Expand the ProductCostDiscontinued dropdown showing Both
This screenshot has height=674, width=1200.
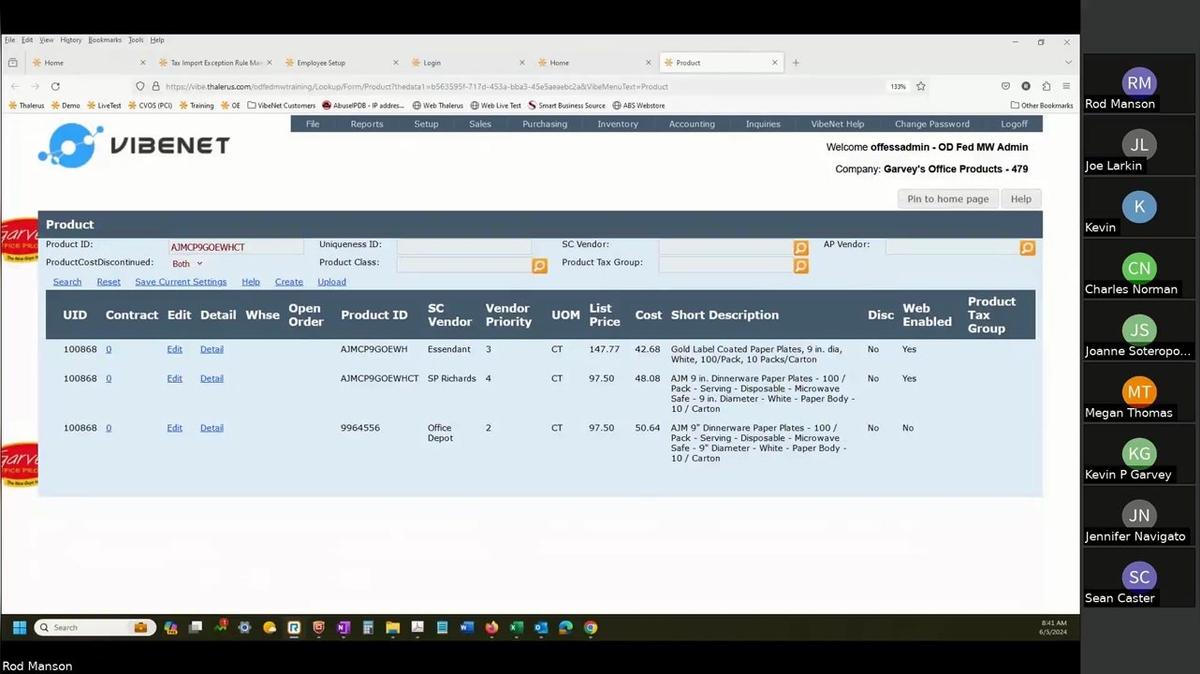point(187,264)
